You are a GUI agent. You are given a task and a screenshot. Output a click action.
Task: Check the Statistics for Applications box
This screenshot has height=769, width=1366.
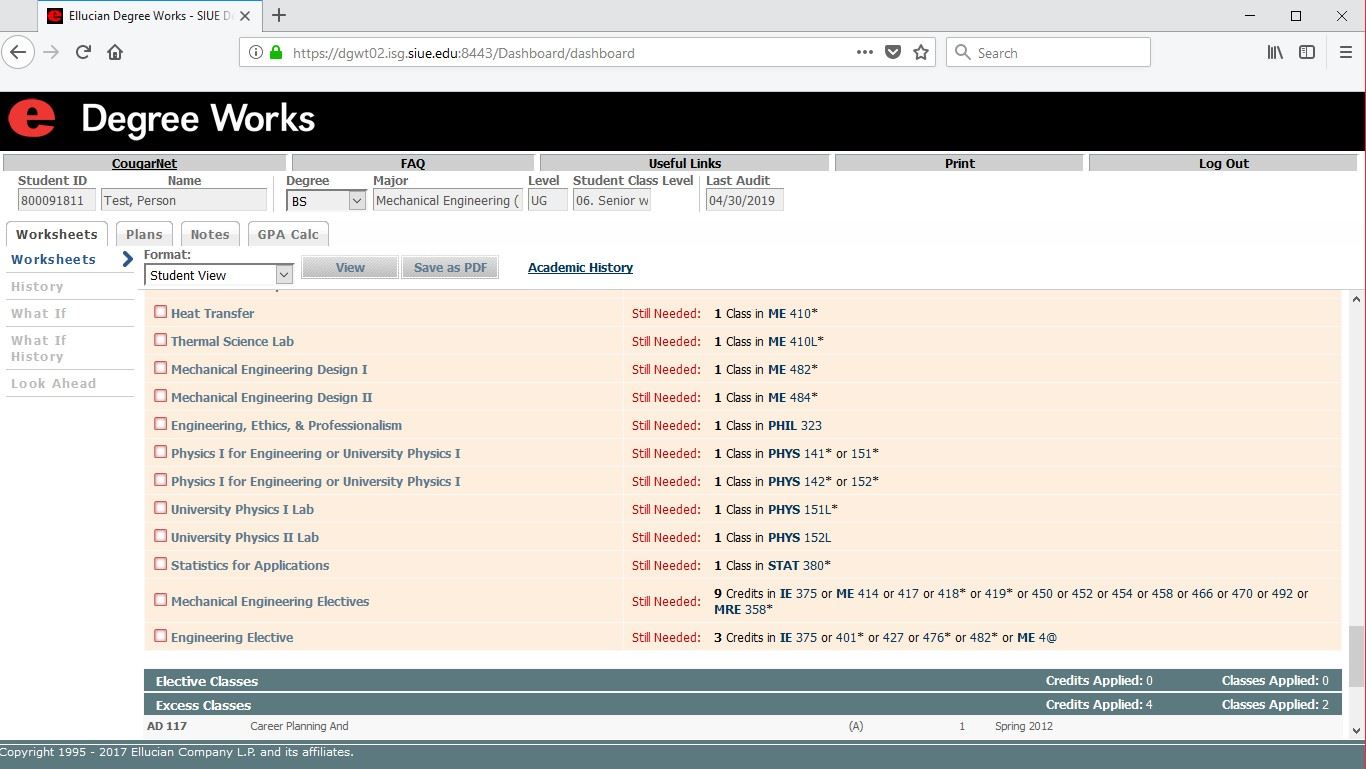[160, 564]
